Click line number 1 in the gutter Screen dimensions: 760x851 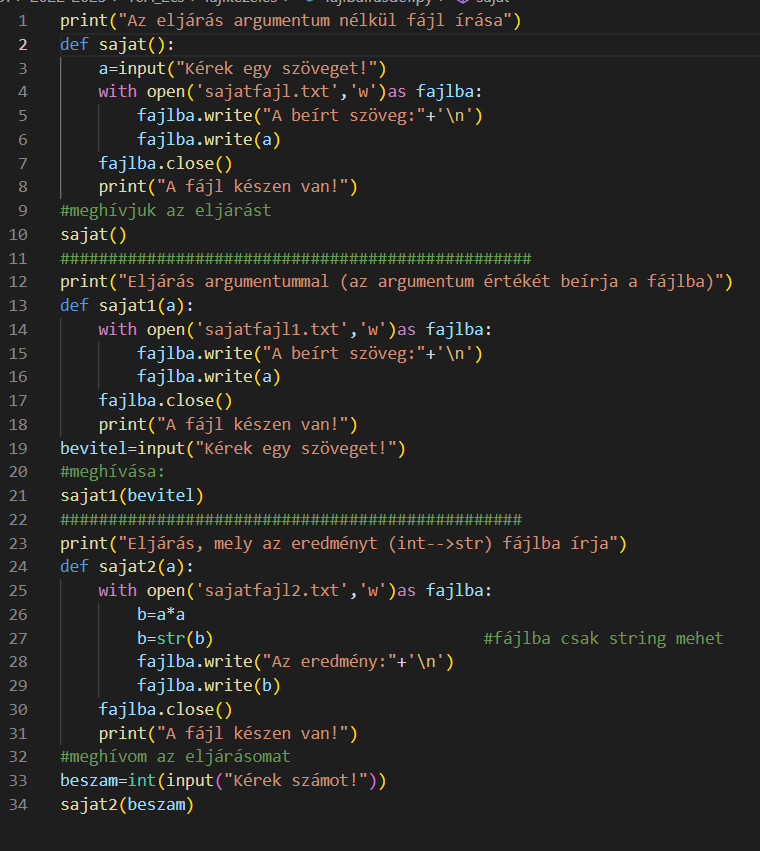point(22,20)
